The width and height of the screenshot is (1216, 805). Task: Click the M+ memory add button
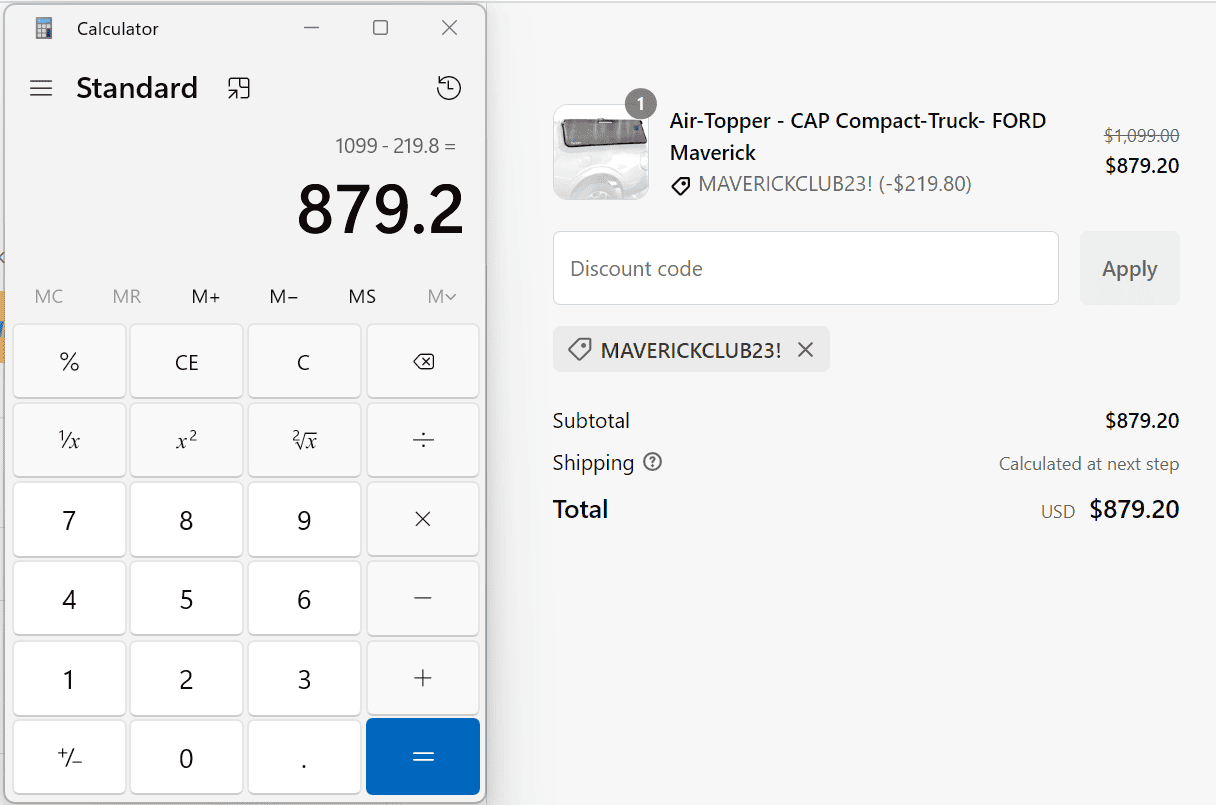(x=206, y=296)
